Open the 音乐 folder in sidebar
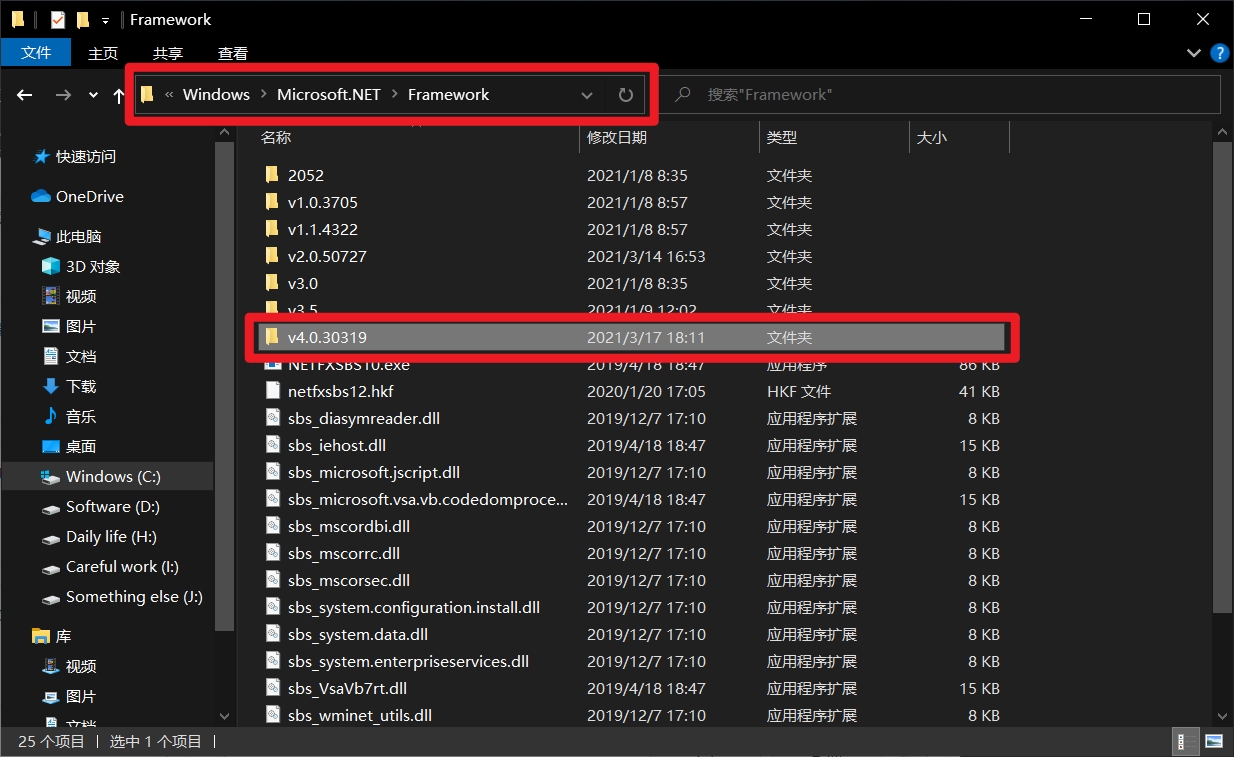Image resolution: width=1234 pixels, height=757 pixels. click(x=81, y=417)
